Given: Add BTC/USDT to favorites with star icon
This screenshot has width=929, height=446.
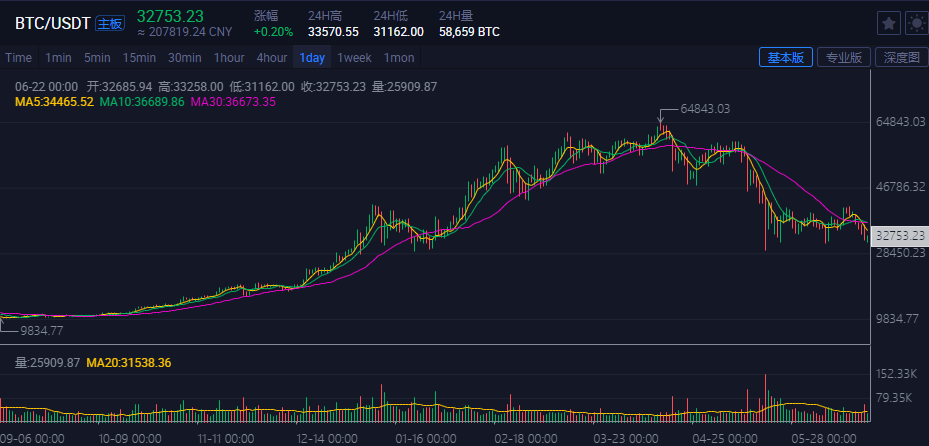Looking at the screenshot, I should pos(888,23).
